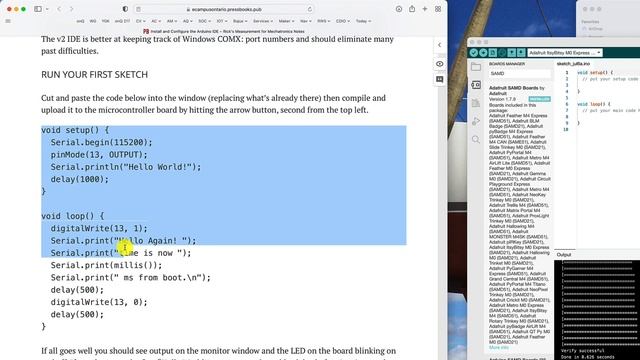Image resolution: width=640 pixels, height=360 pixels.
Task: Open a new tab with the plus icon
Action: pos(425,9)
